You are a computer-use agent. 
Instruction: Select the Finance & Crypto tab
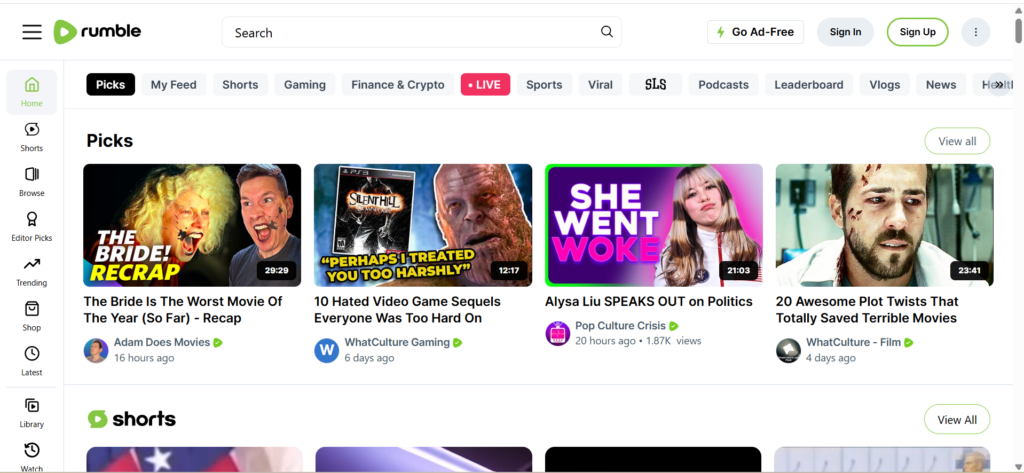[397, 85]
